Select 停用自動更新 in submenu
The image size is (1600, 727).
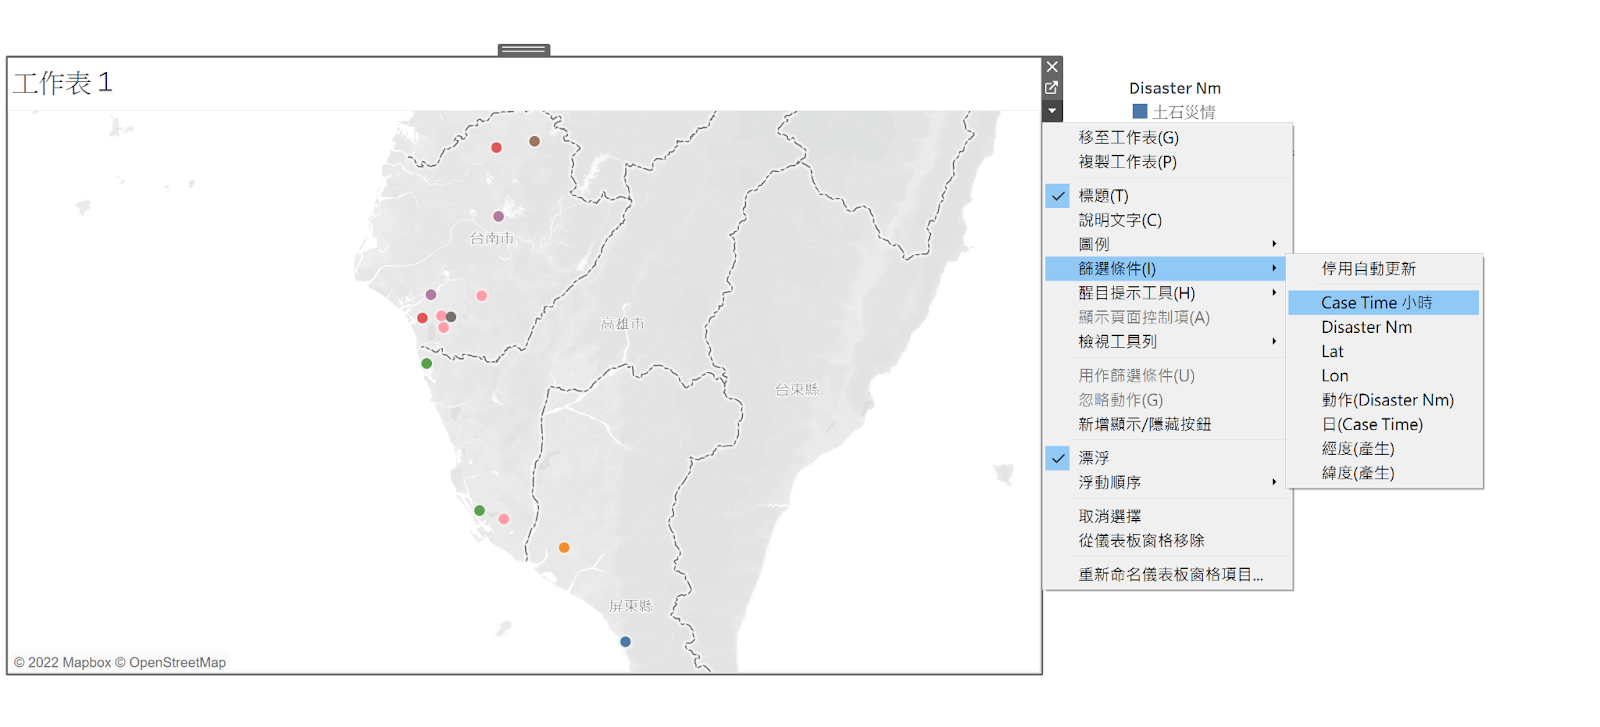tap(1384, 269)
